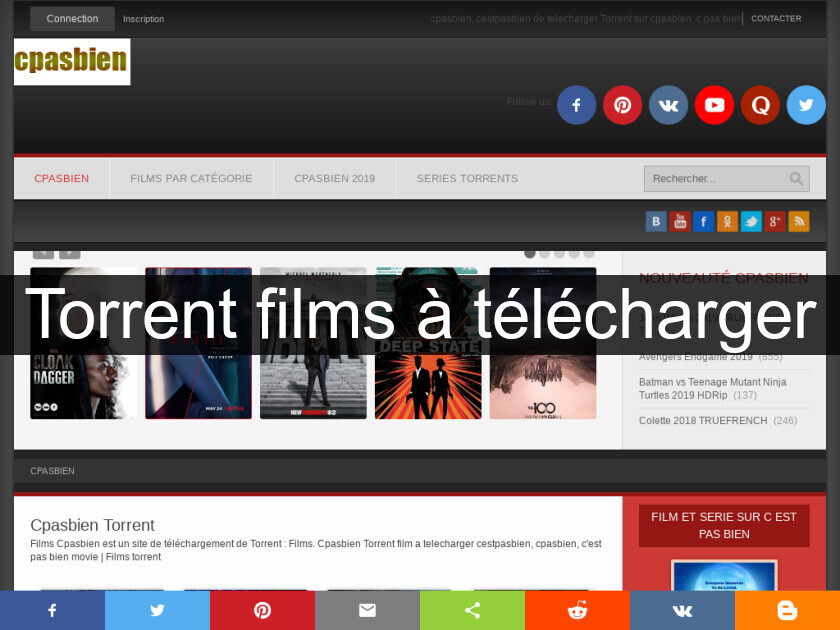Click the small Google Plus icon
The height and width of the screenshot is (630, 840).
click(x=775, y=221)
